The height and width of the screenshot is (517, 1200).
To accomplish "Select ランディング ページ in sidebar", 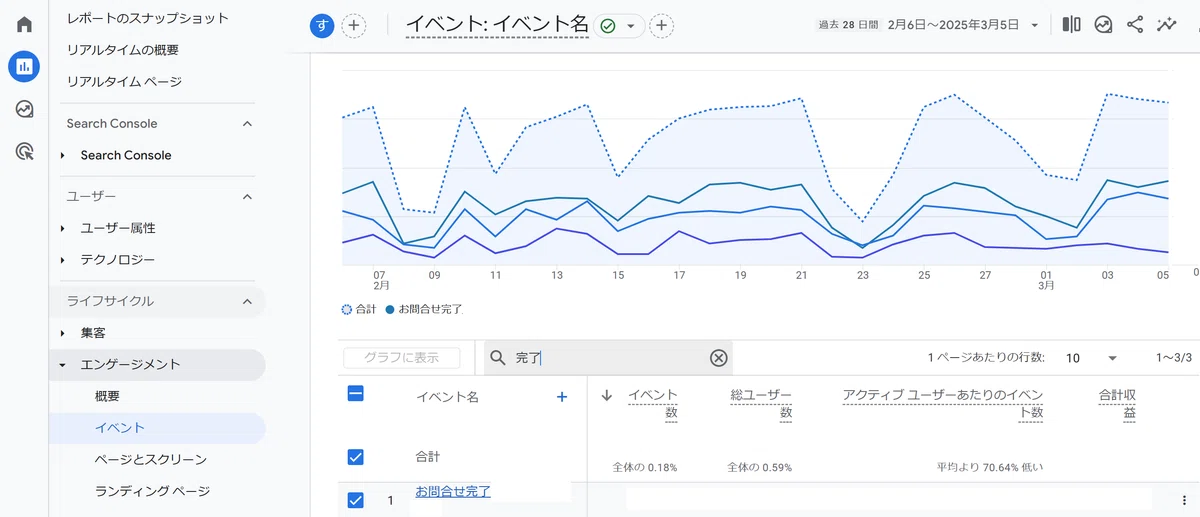I will 152,491.
